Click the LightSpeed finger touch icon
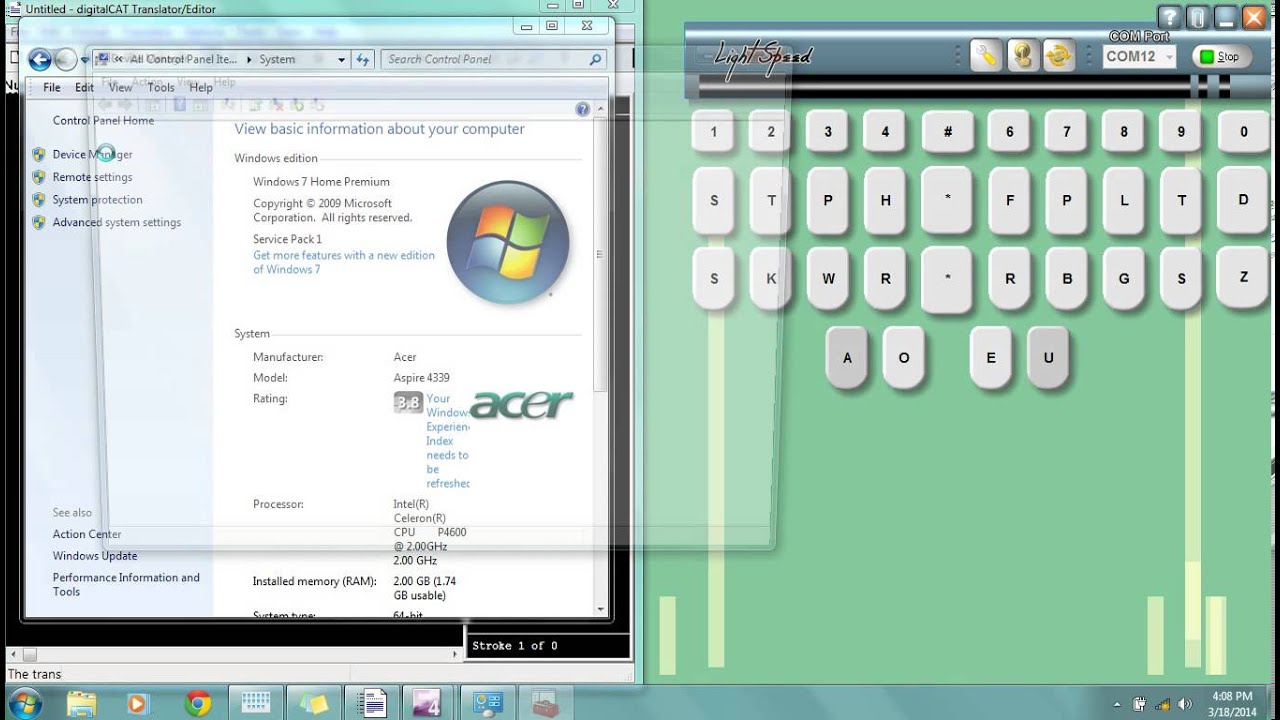The image size is (1280, 720). (x=1022, y=56)
